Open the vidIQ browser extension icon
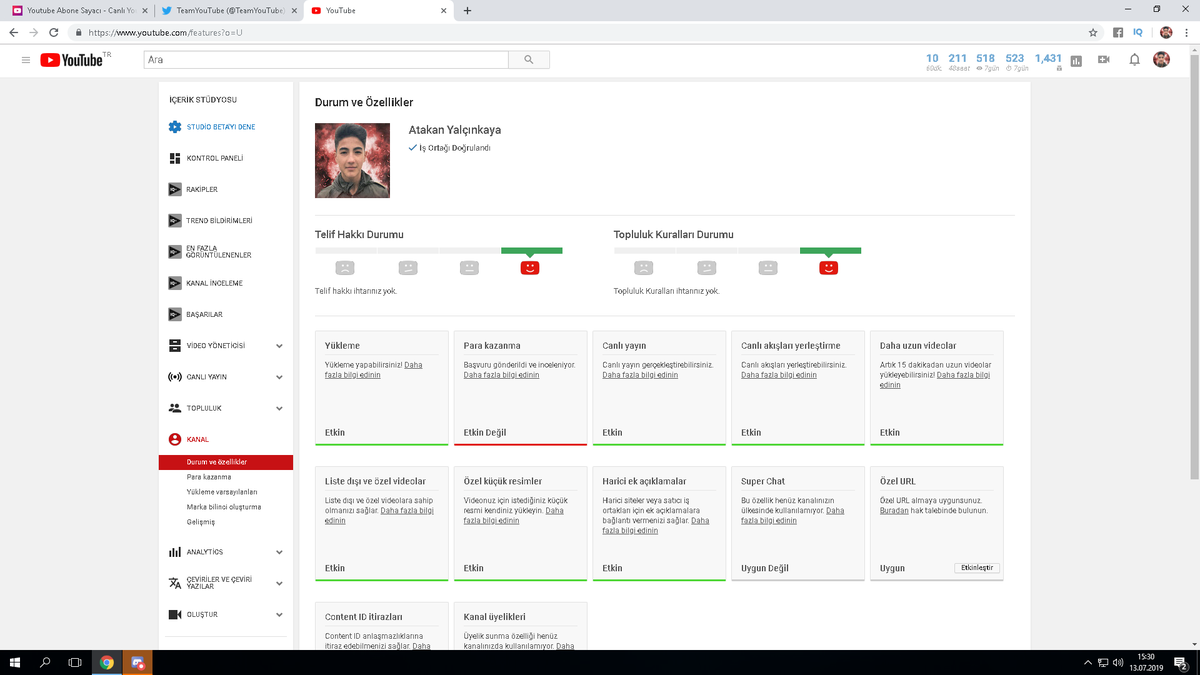The image size is (1200, 675). (1138, 32)
